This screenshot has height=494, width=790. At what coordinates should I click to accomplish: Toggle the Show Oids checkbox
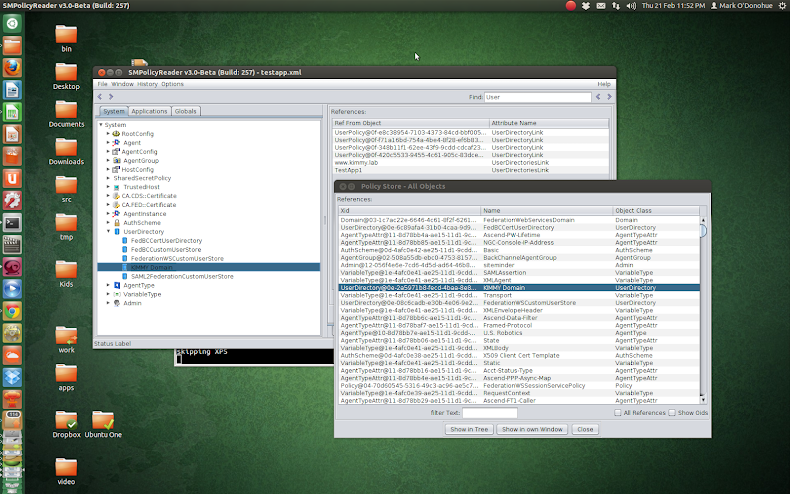(x=671, y=412)
